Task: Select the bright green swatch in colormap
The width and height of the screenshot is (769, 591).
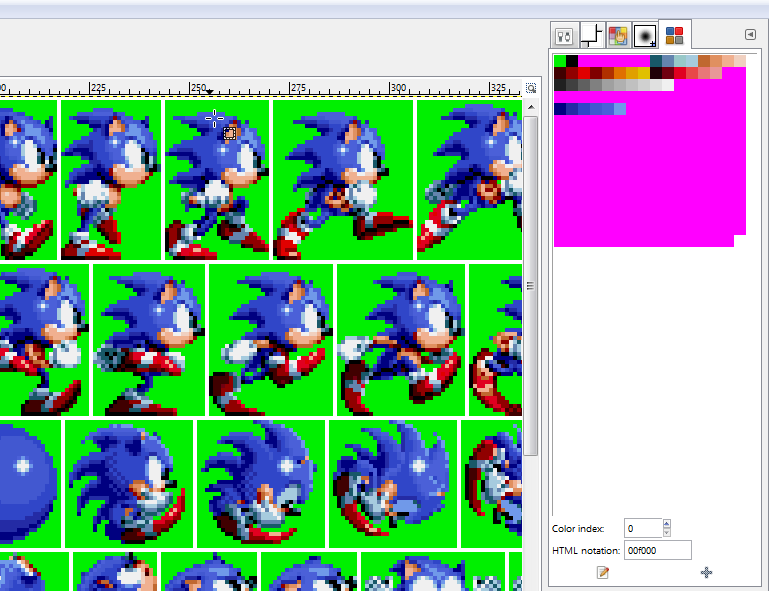Action: [x=560, y=61]
